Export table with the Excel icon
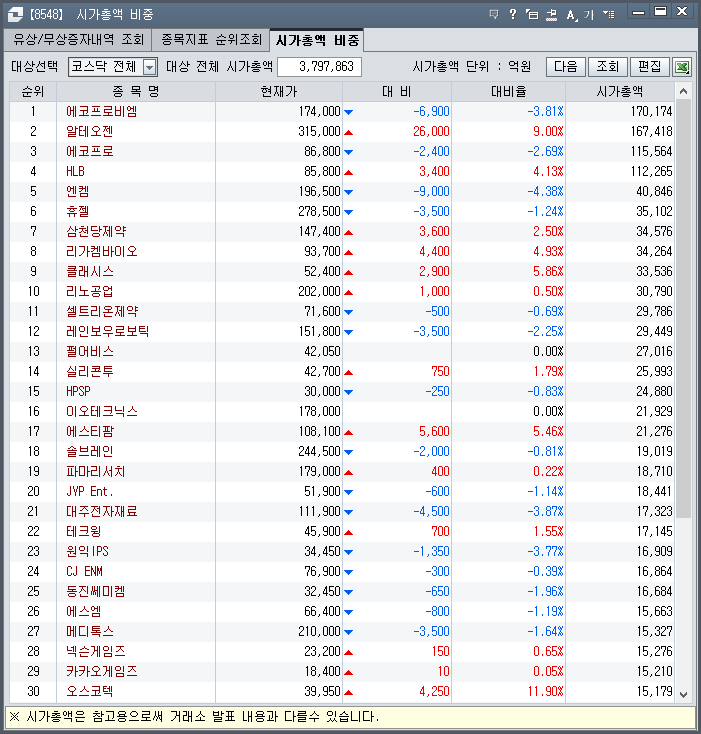This screenshot has height=734, width=701. pos(682,67)
